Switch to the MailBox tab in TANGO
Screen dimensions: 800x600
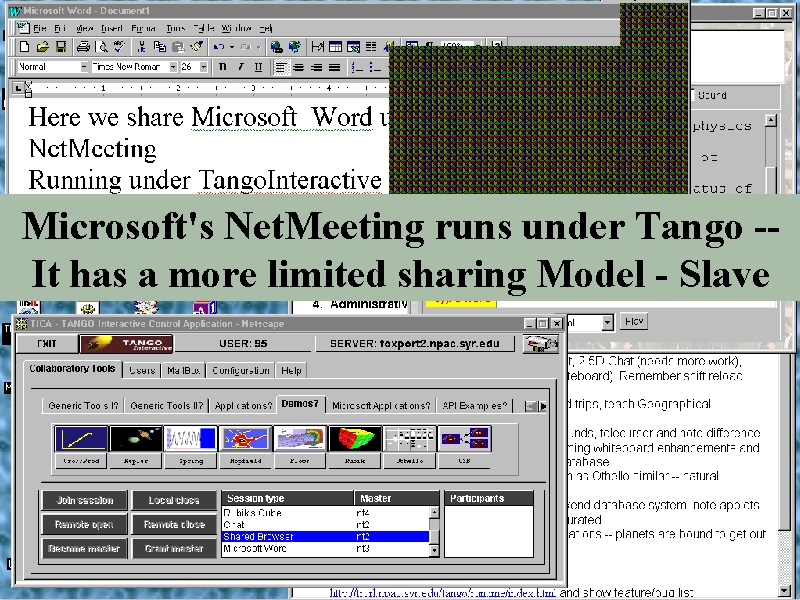183,370
